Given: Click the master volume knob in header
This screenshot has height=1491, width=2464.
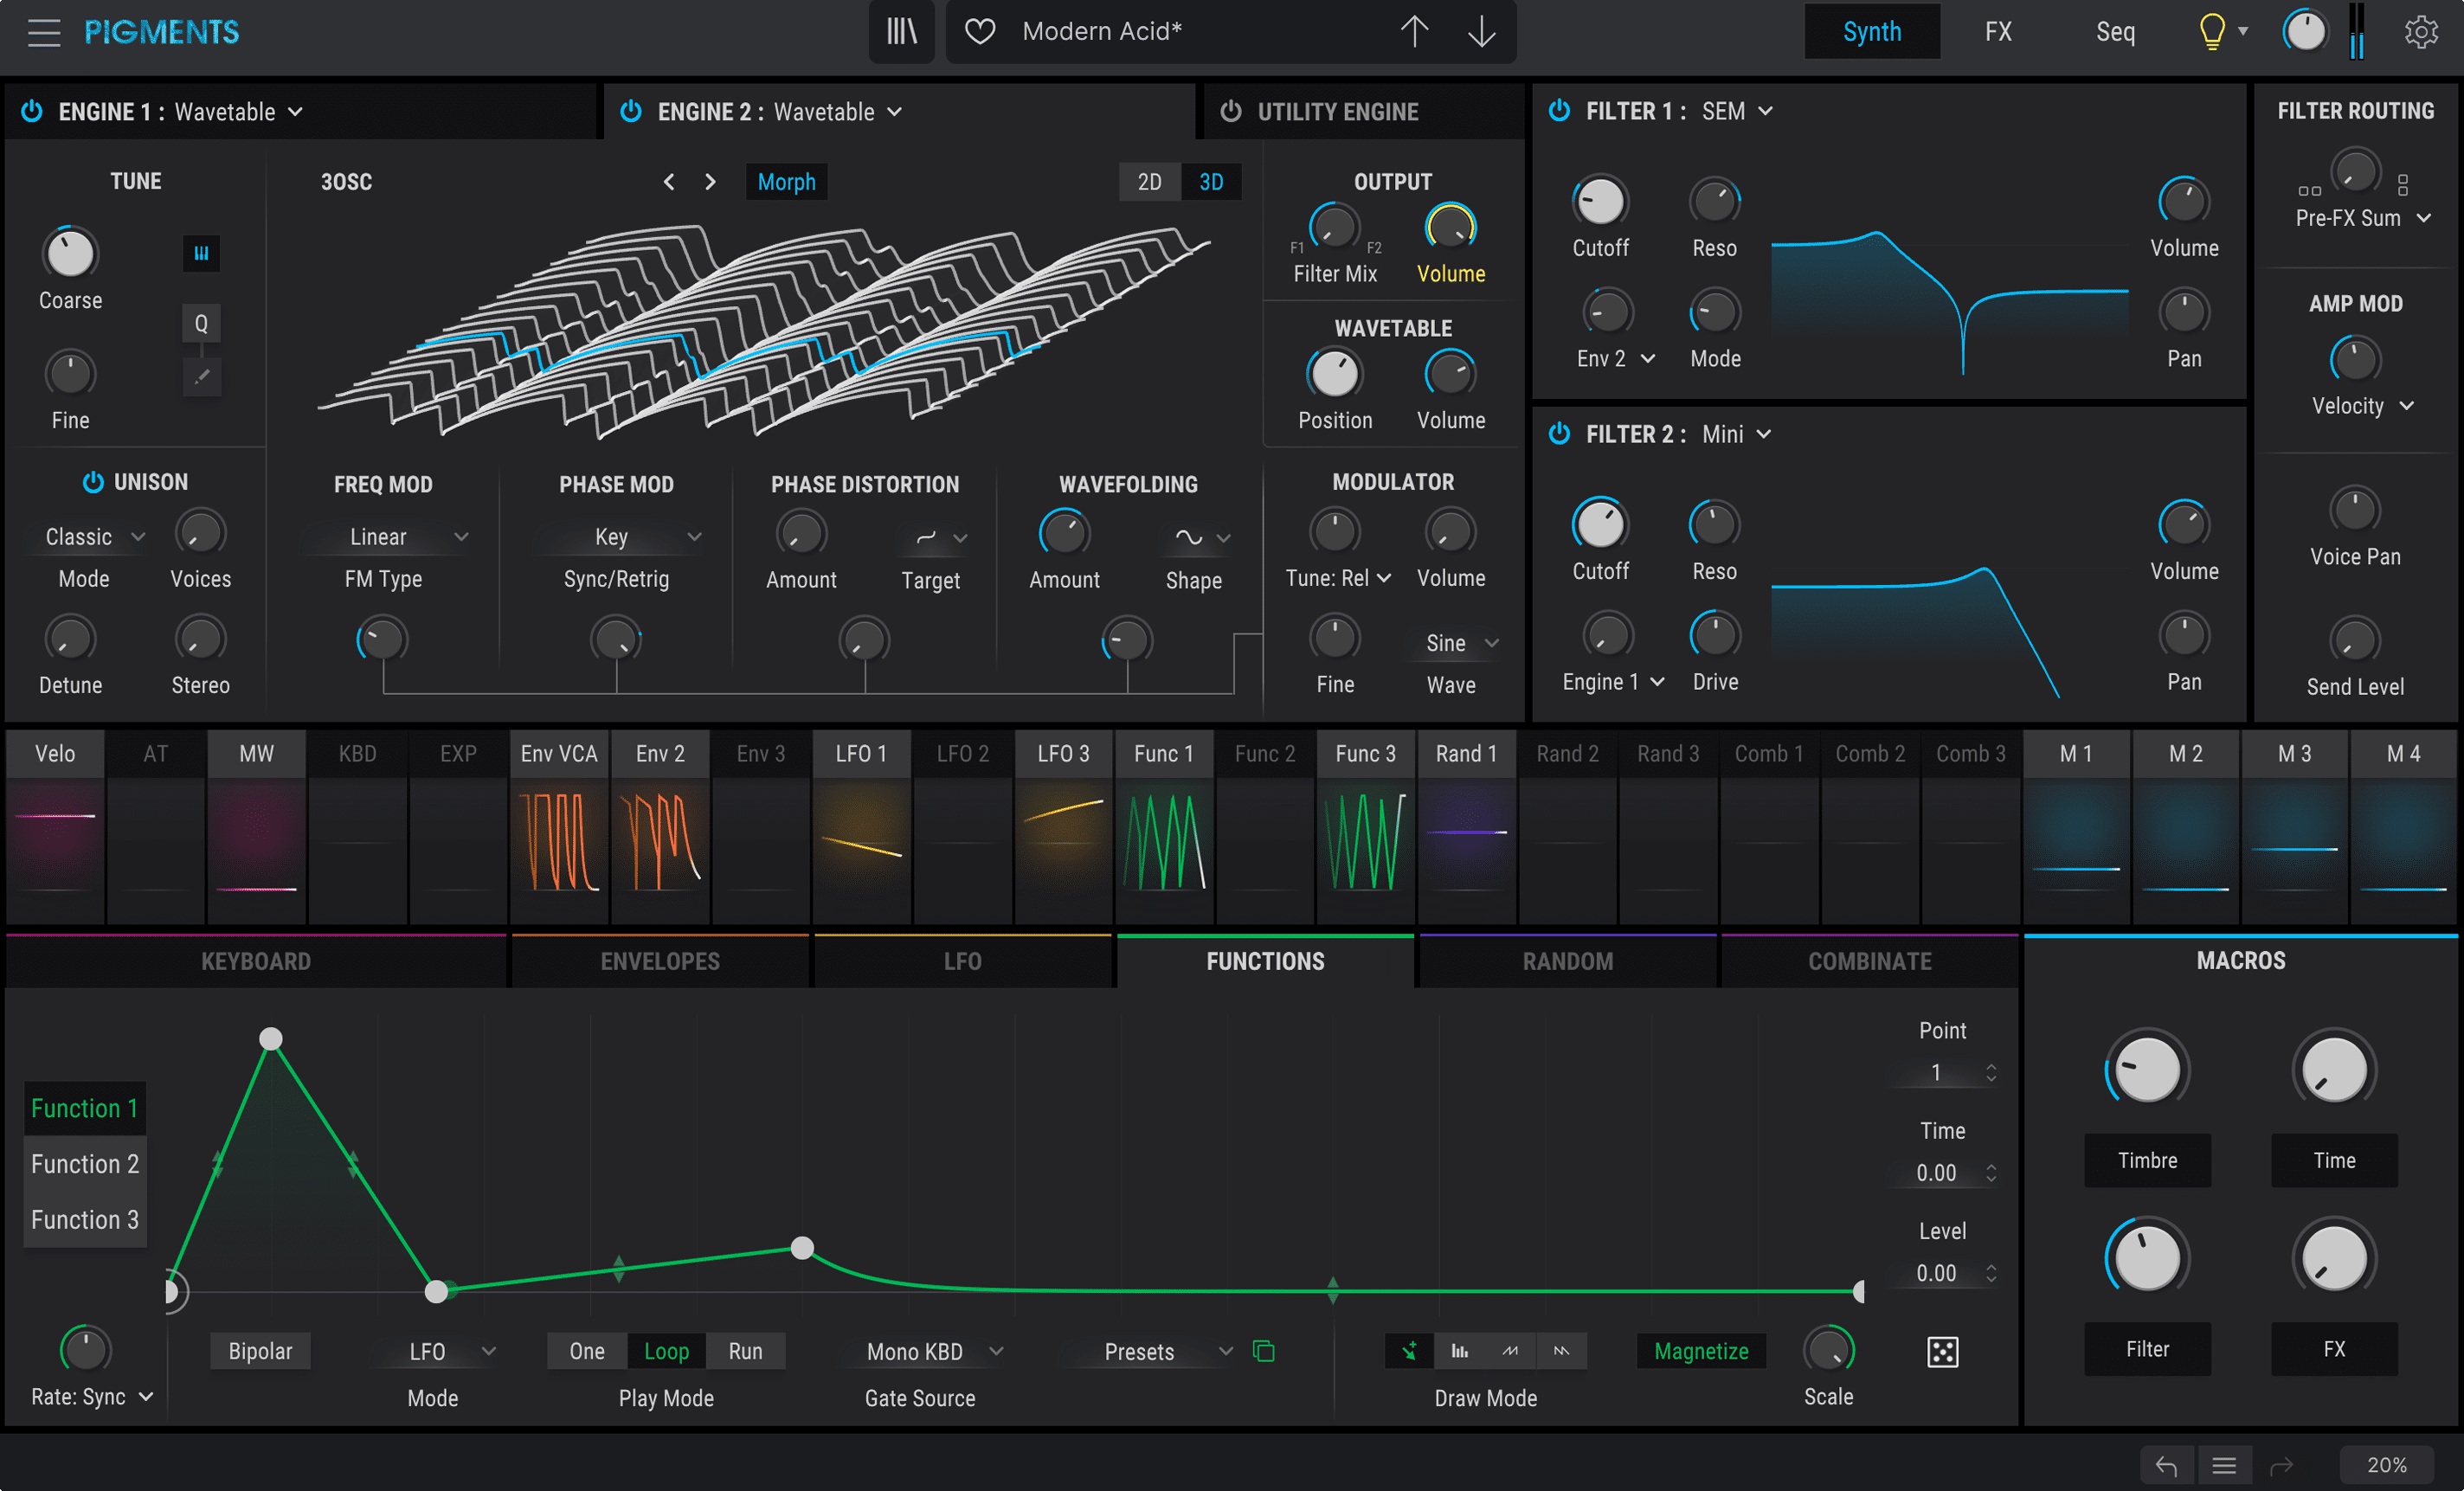Looking at the screenshot, I should pos(2304,32).
